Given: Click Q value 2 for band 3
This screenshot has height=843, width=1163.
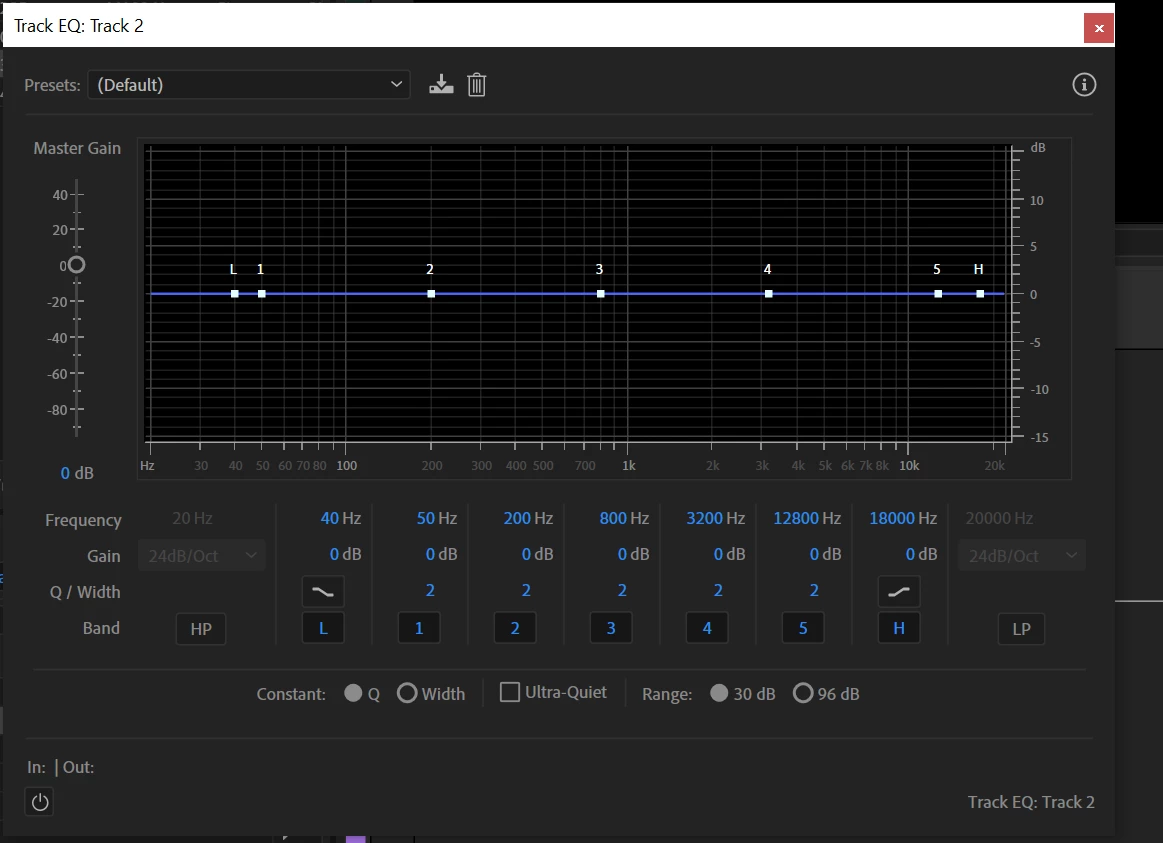Looking at the screenshot, I should [622, 590].
